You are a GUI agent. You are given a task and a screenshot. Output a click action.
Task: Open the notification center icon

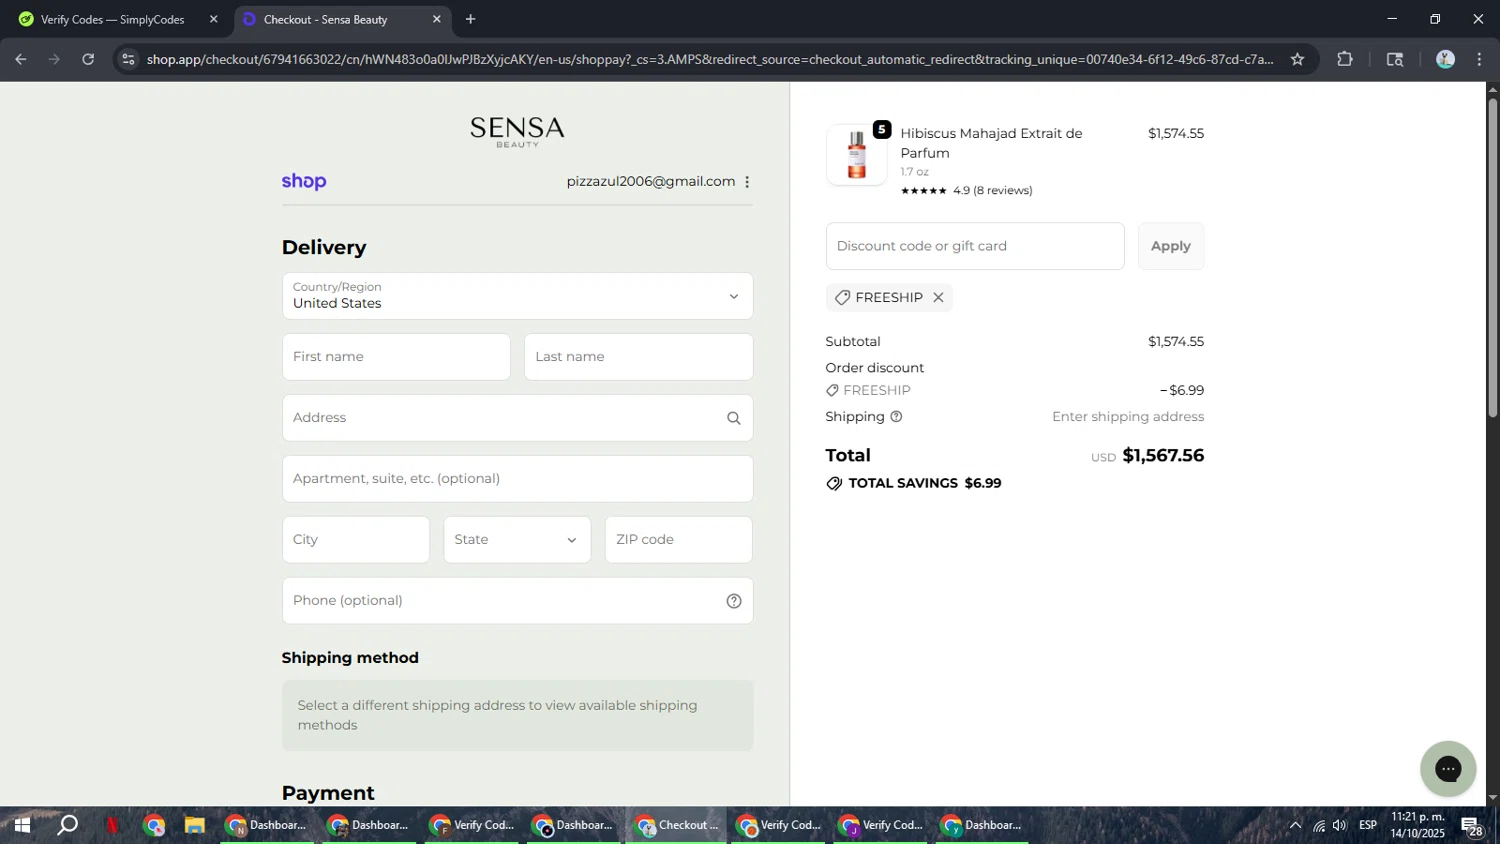point(1472,826)
